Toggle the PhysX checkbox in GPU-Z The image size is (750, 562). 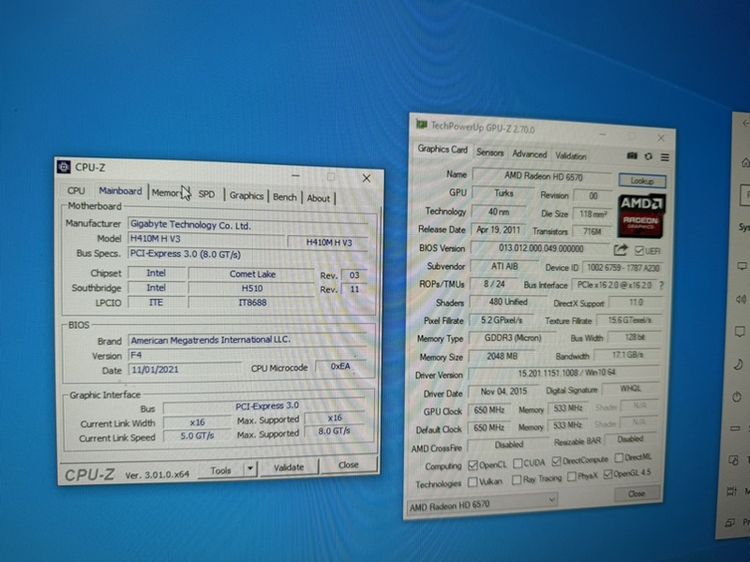(572, 476)
